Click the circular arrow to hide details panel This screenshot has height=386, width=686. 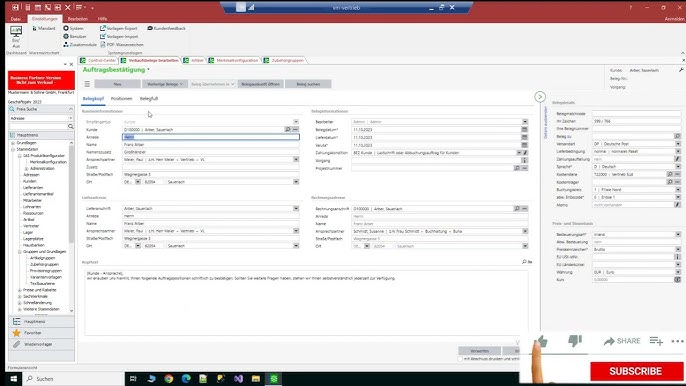click(540, 97)
